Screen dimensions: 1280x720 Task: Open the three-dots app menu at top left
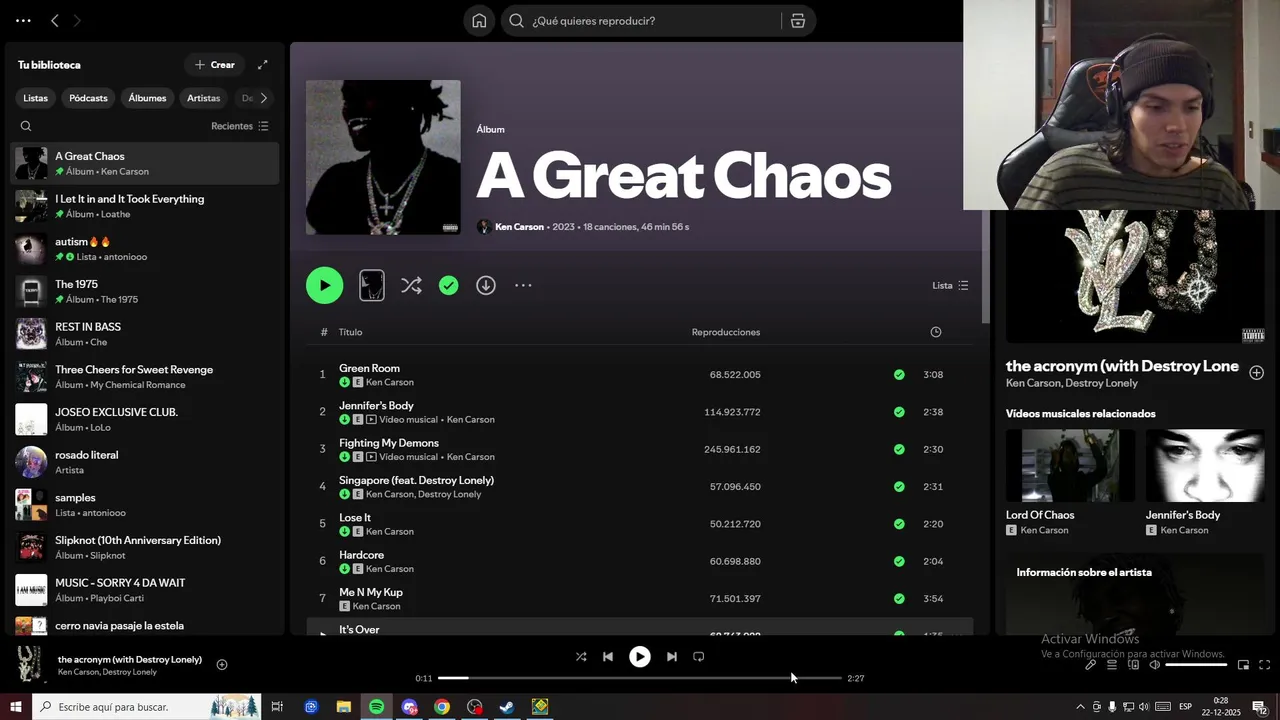[x=23, y=20]
